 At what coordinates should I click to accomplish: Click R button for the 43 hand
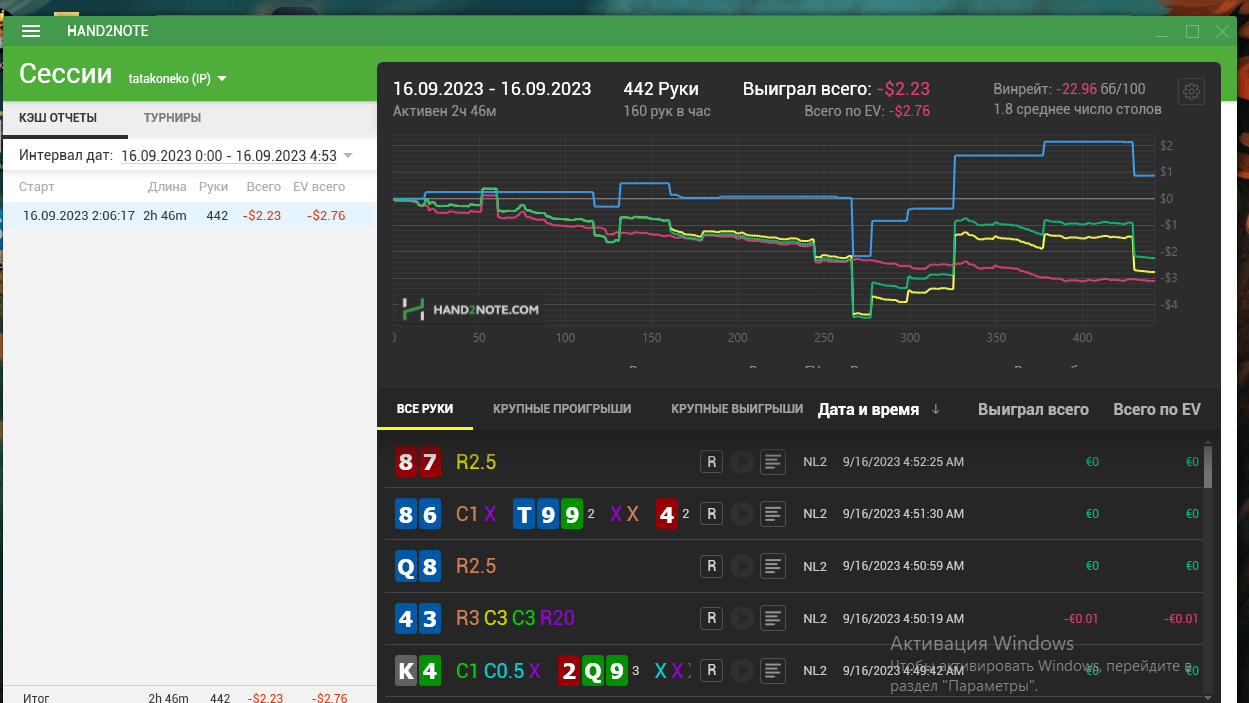(711, 618)
